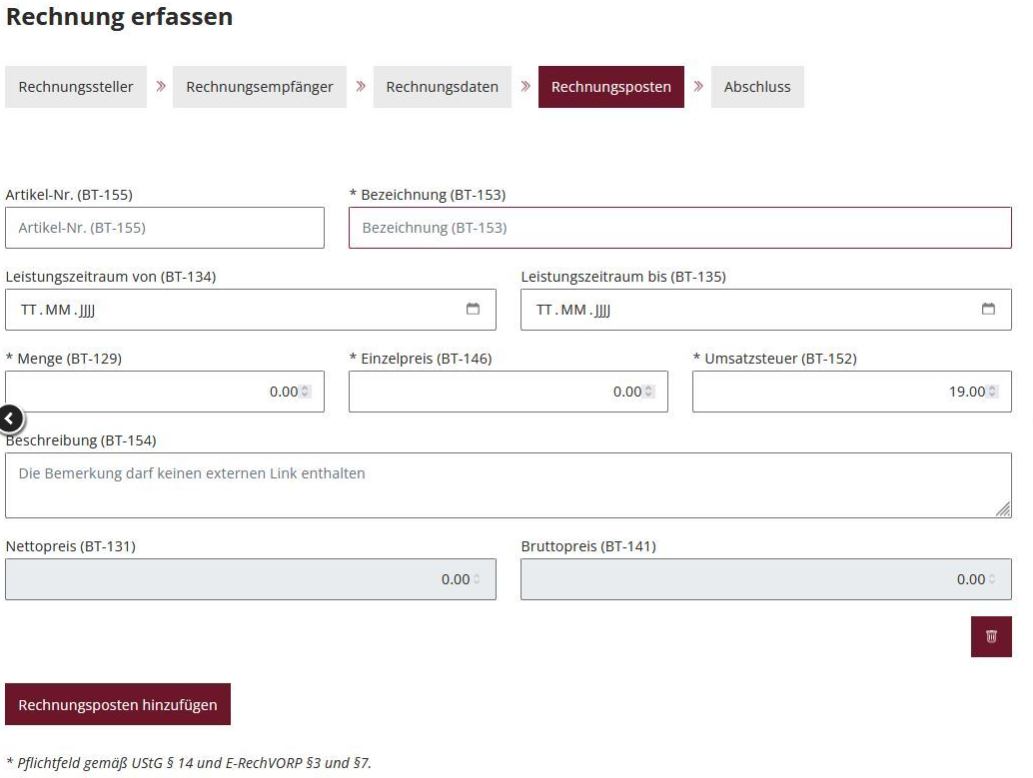Open calendar picker for Leistungszeitraum bis

click(x=988, y=309)
